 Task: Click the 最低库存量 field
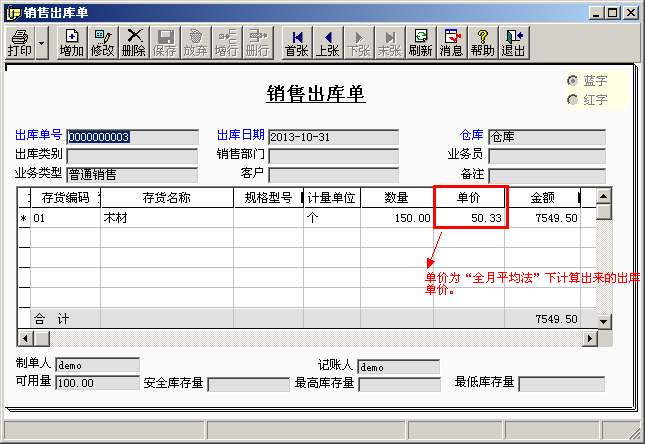click(561, 384)
